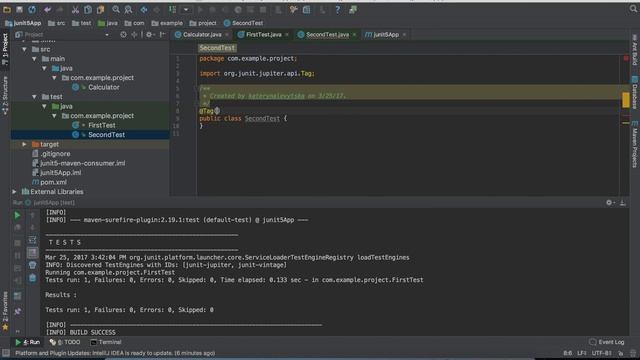640x360 pixels.
Task: Click the Replace icon in the toolbar
Action: (128, 9)
